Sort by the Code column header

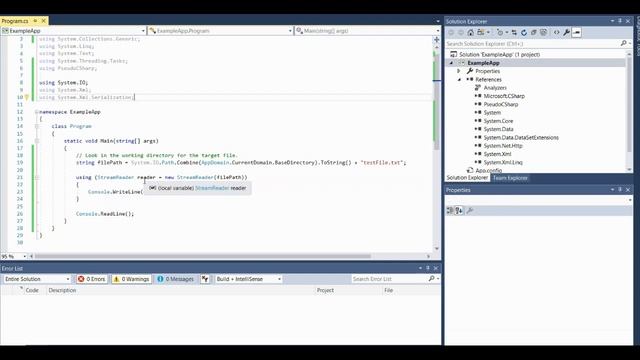(x=32, y=290)
